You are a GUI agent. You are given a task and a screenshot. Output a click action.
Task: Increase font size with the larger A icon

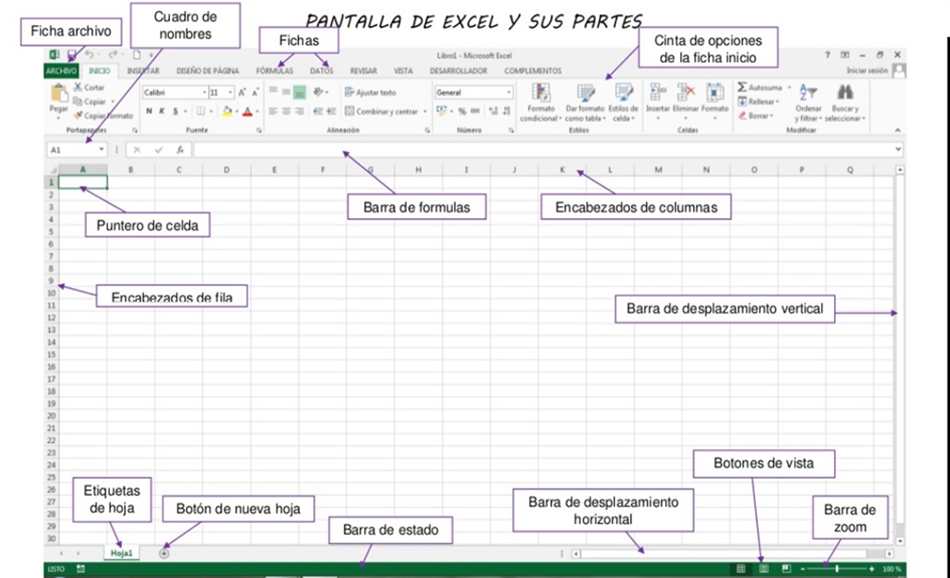click(x=242, y=92)
